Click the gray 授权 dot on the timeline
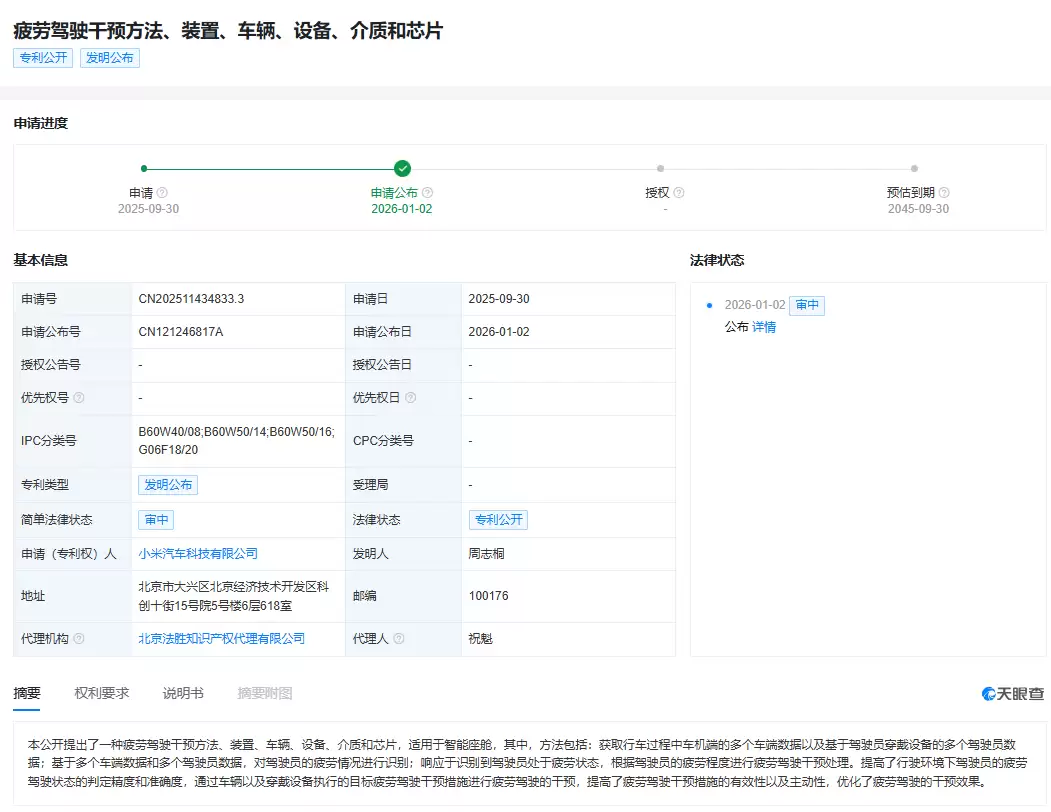The height and width of the screenshot is (812, 1051). (660, 168)
